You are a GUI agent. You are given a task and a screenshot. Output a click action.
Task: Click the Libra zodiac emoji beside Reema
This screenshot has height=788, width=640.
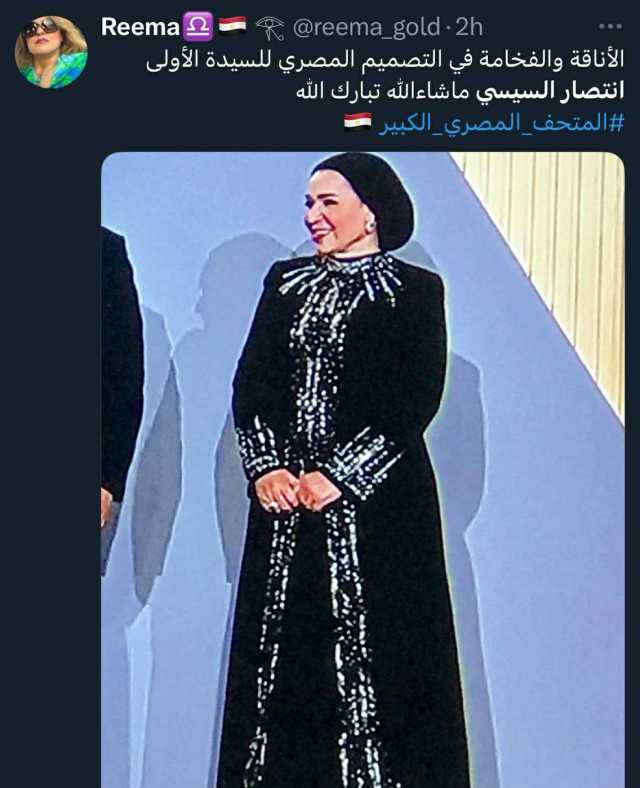coord(197,27)
